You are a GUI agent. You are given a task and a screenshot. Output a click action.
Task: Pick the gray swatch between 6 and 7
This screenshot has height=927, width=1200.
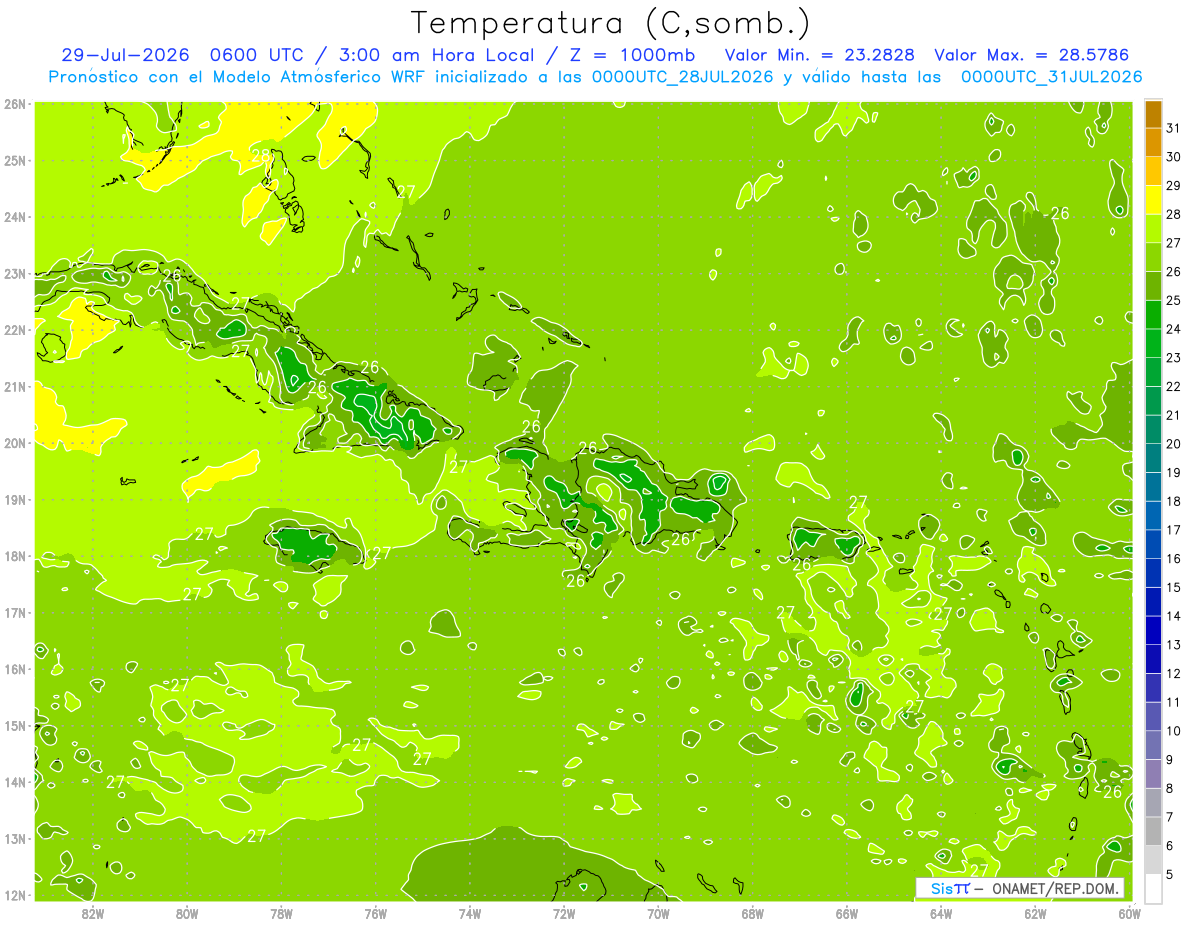[x=1153, y=831]
